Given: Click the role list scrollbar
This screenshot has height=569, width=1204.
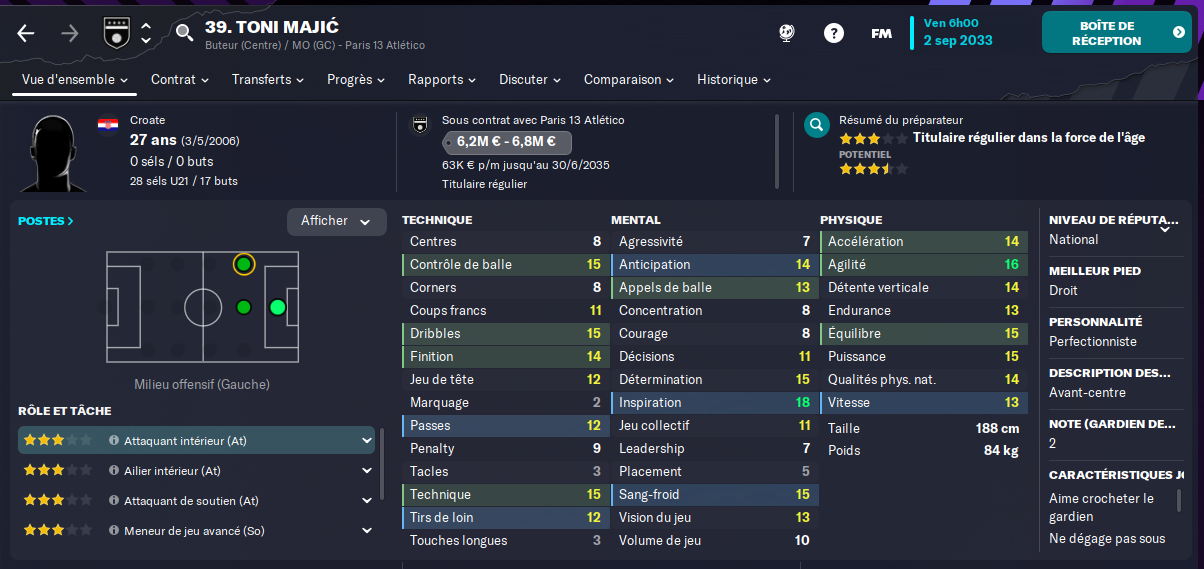Looking at the screenshot, I should [x=382, y=464].
